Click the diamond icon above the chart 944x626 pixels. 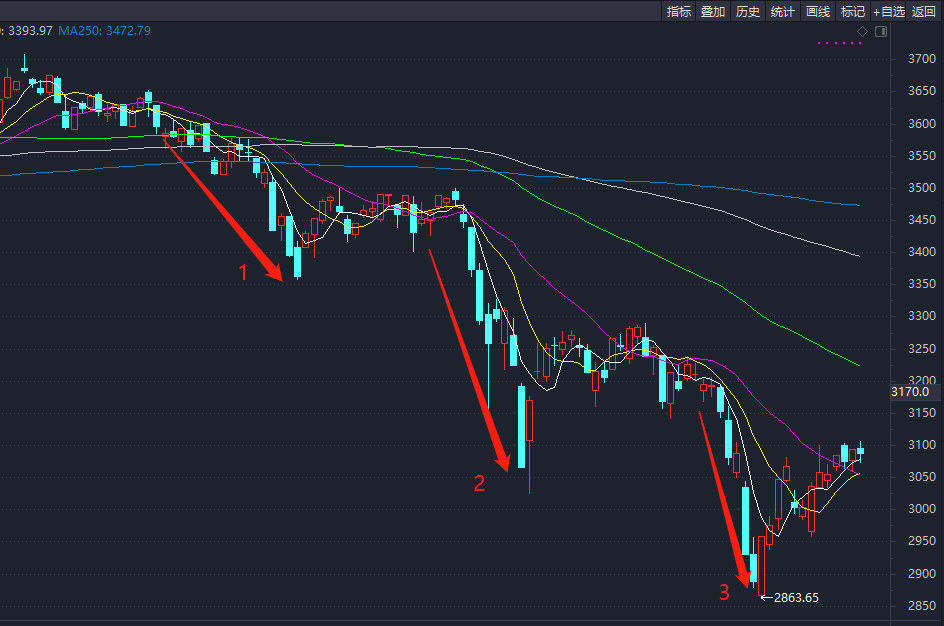tap(863, 31)
